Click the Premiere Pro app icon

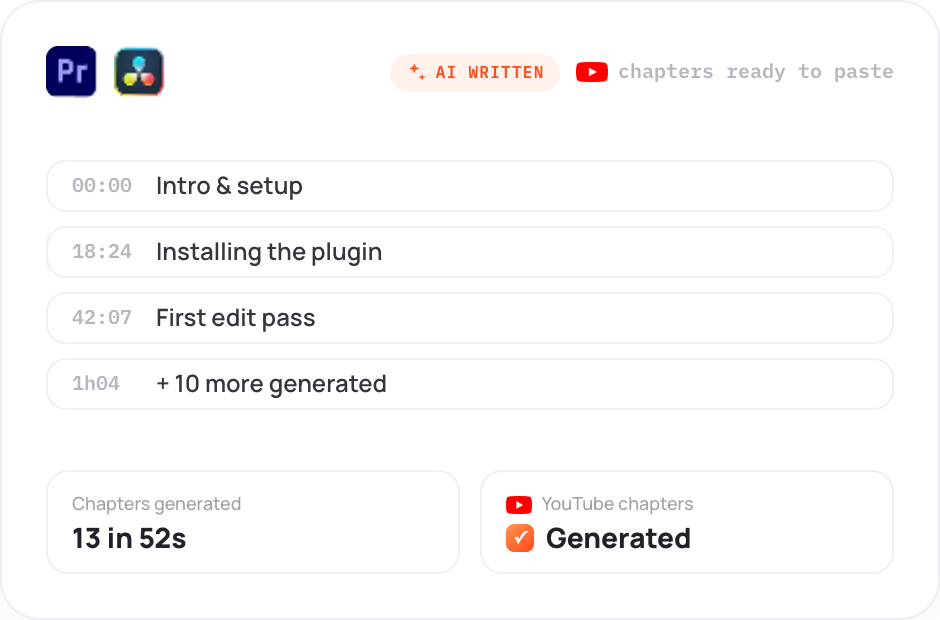click(x=71, y=71)
